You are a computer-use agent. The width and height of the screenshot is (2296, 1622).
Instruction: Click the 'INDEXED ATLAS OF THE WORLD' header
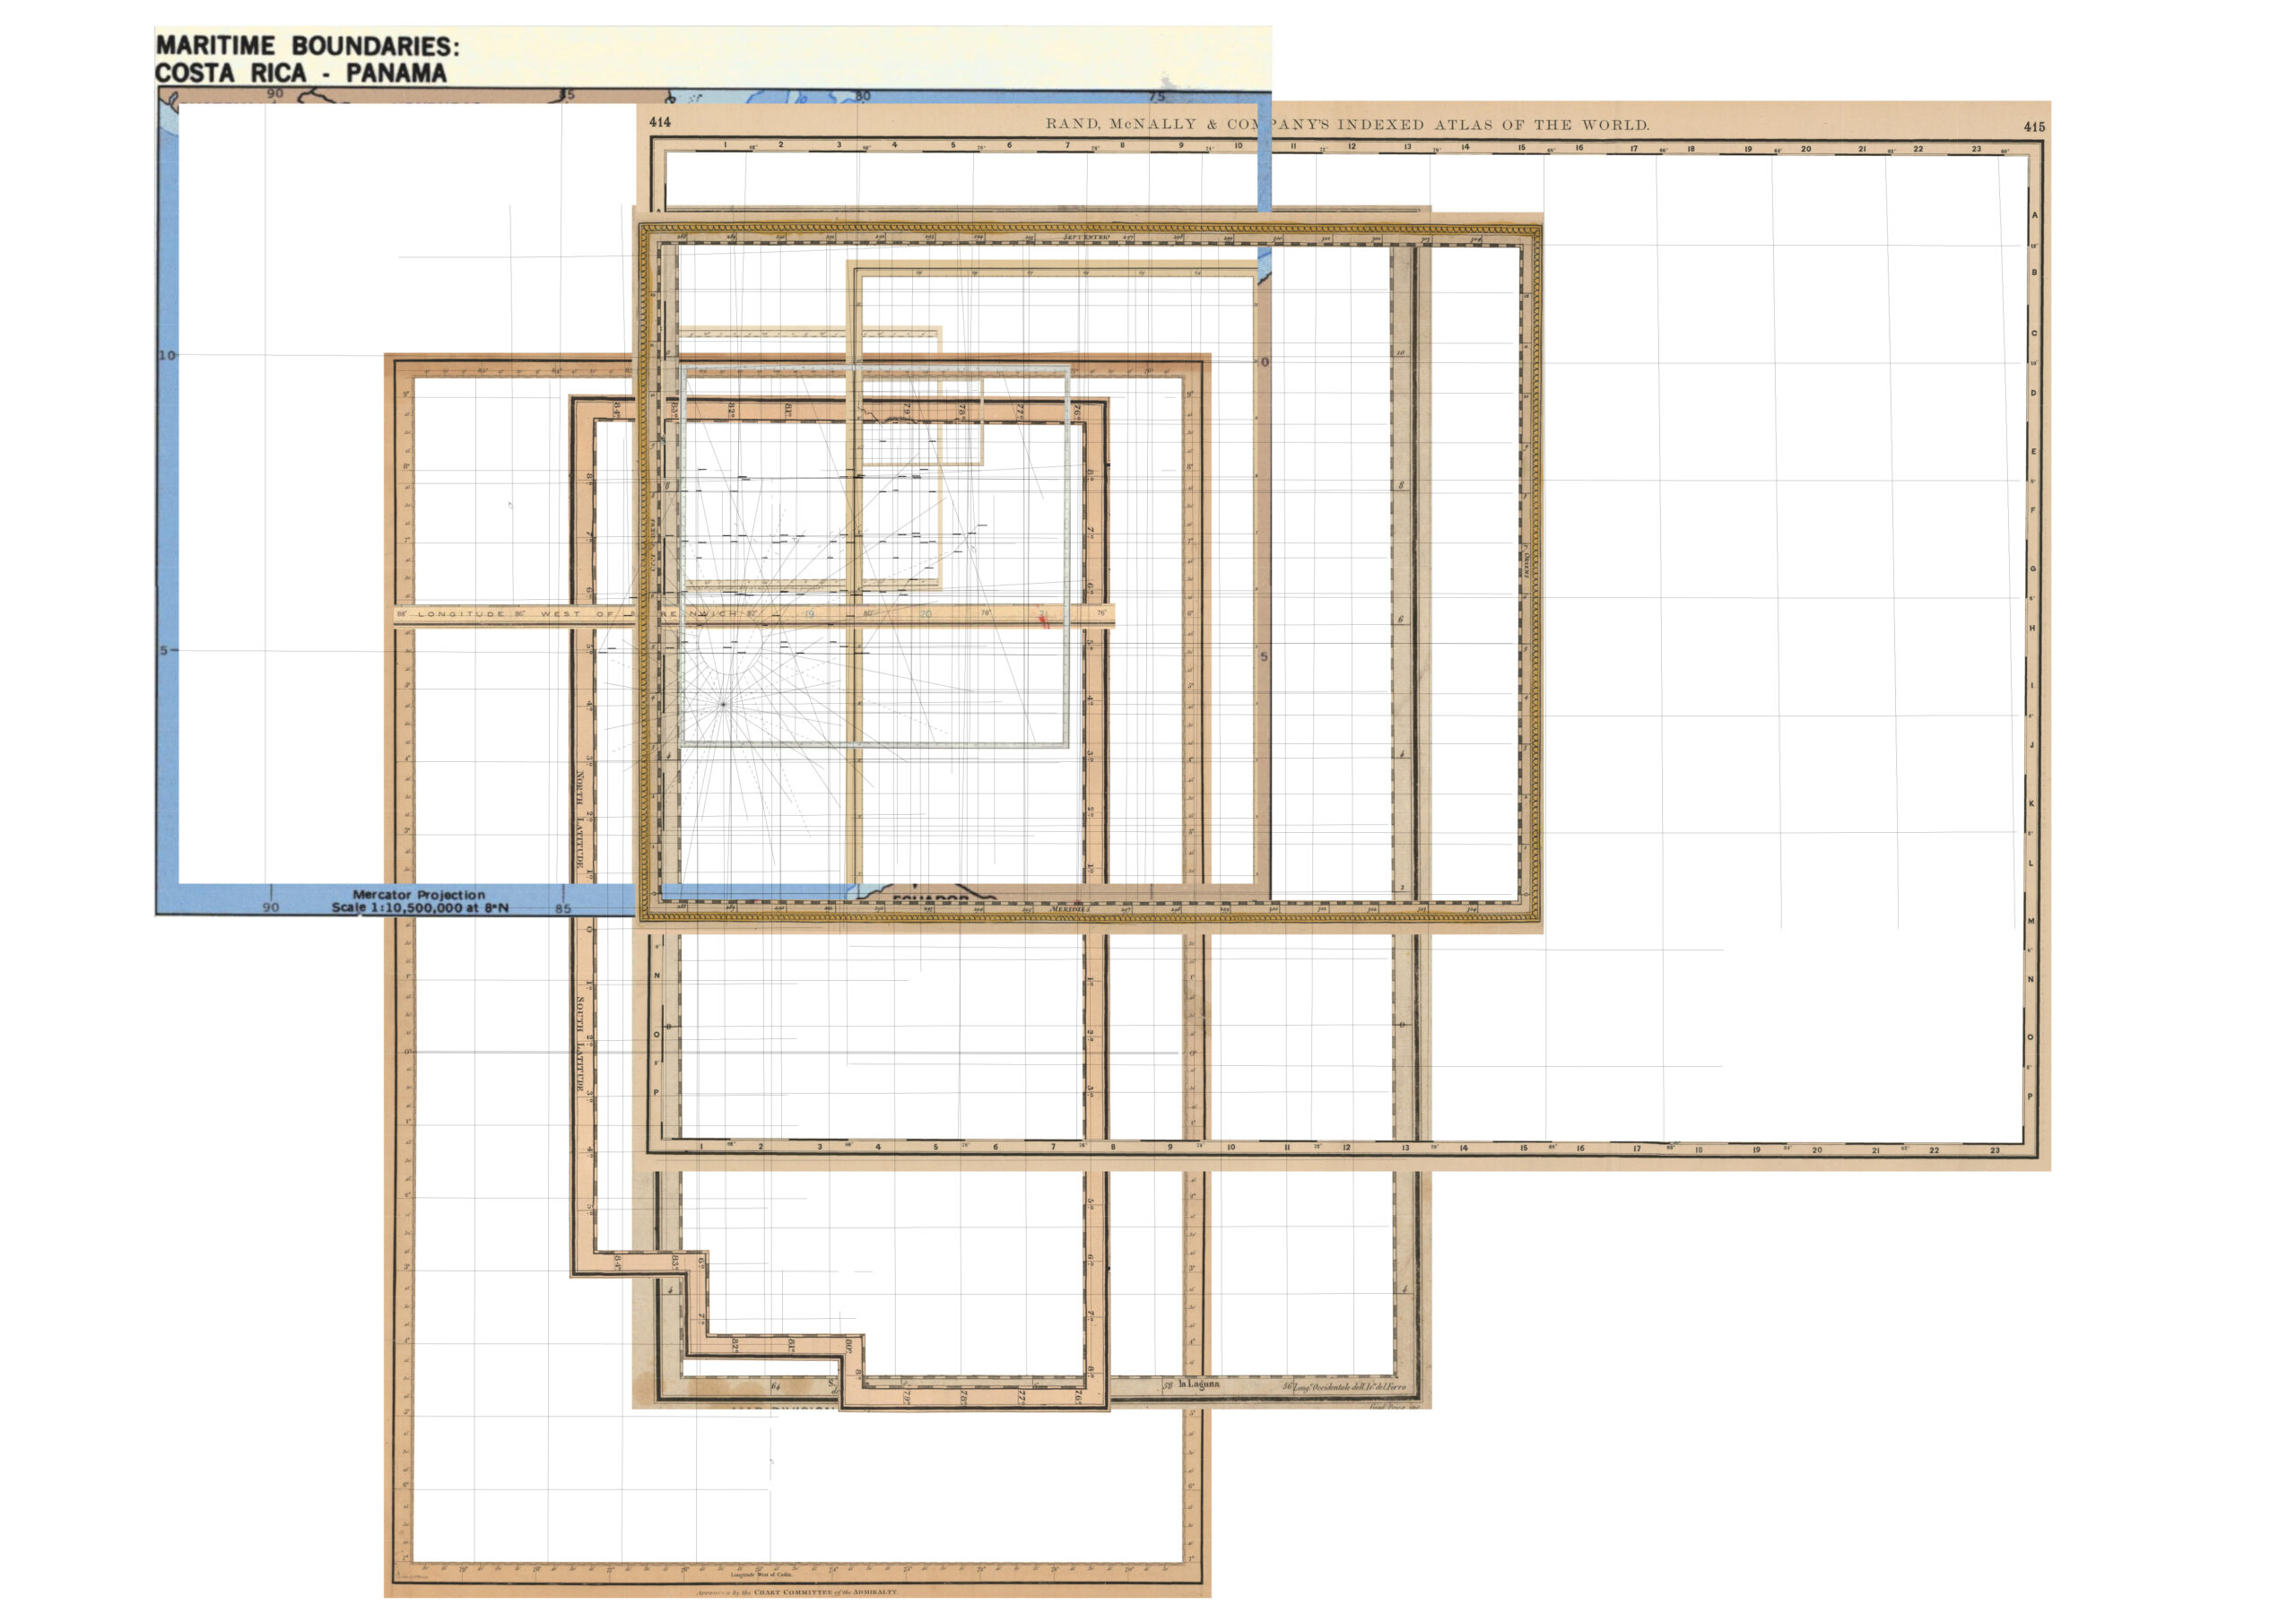pos(1493,125)
